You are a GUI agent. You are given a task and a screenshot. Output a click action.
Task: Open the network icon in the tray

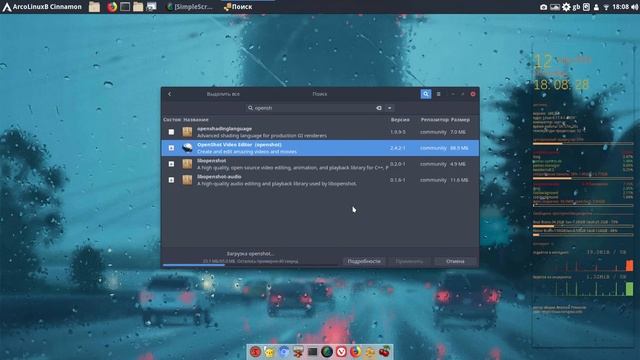pyautogui.click(x=606, y=7)
